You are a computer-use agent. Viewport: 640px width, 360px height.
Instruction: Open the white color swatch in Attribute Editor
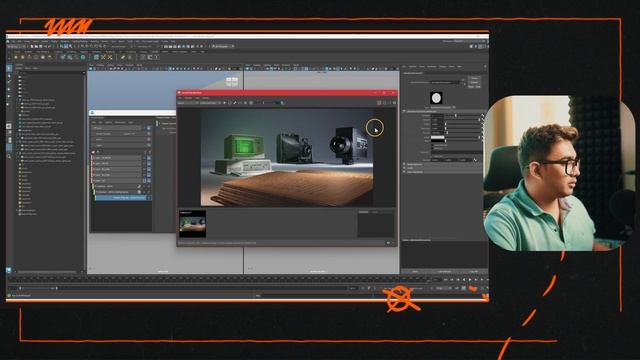click(438, 137)
